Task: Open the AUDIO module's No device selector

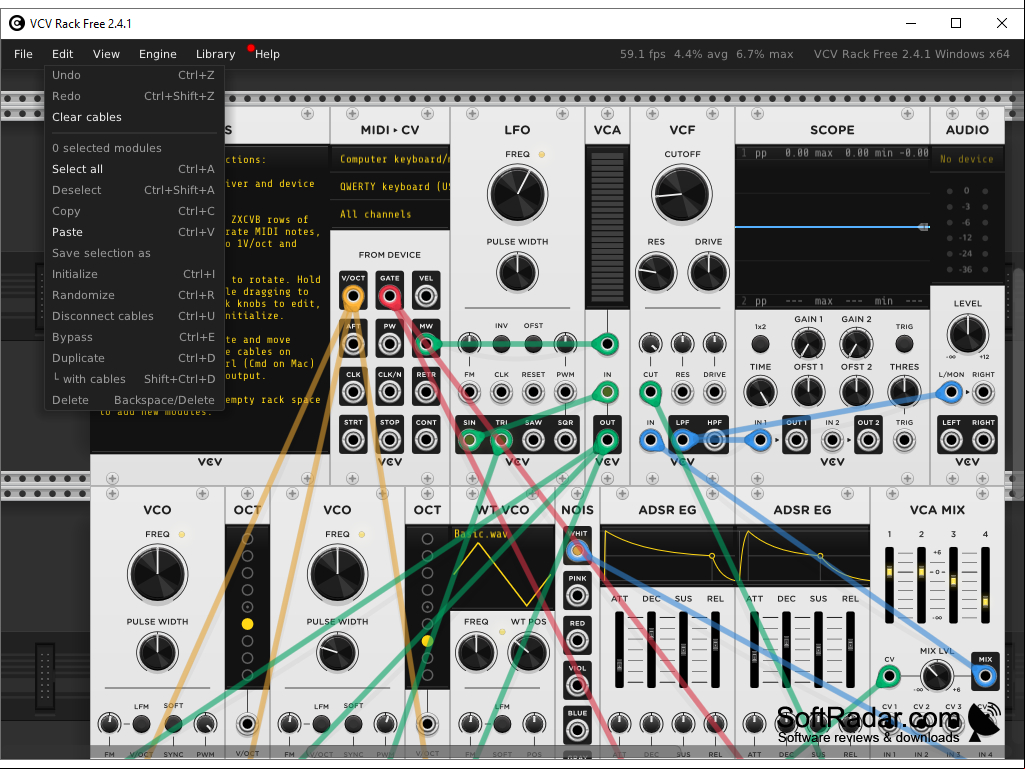Action: click(x=967, y=159)
